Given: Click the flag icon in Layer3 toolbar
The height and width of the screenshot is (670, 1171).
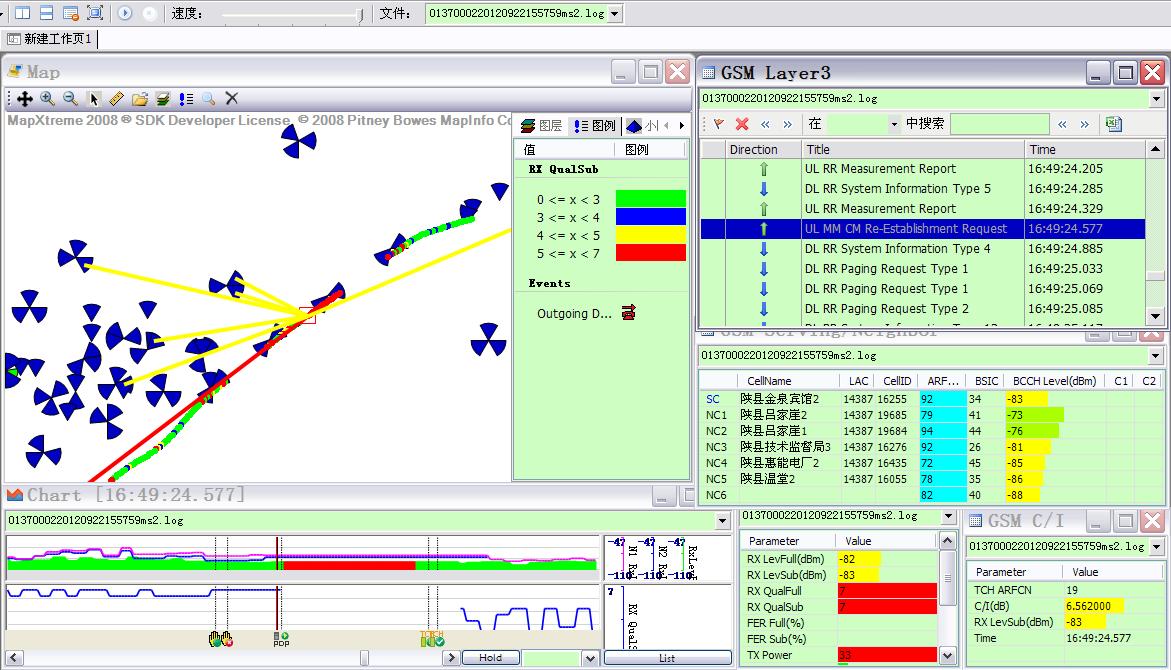Looking at the screenshot, I should (718, 124).
